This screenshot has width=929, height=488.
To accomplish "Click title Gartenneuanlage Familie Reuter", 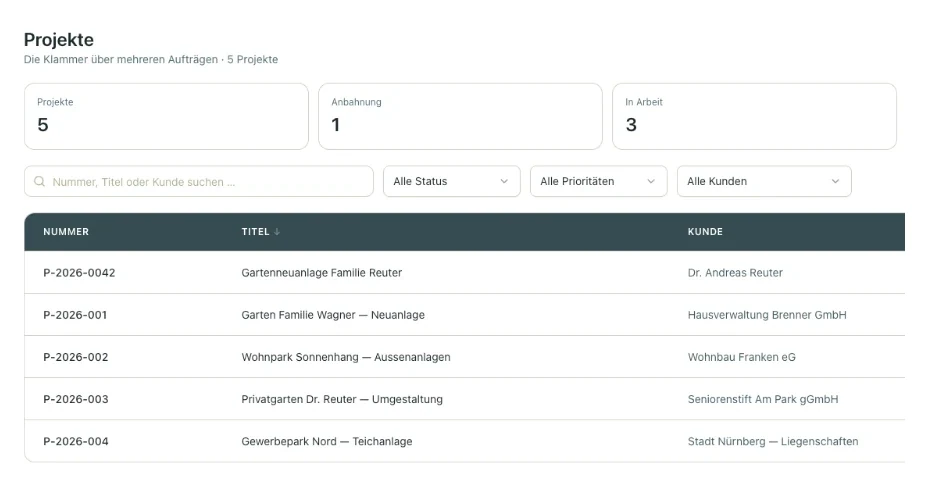I will [x=322, y=273].
